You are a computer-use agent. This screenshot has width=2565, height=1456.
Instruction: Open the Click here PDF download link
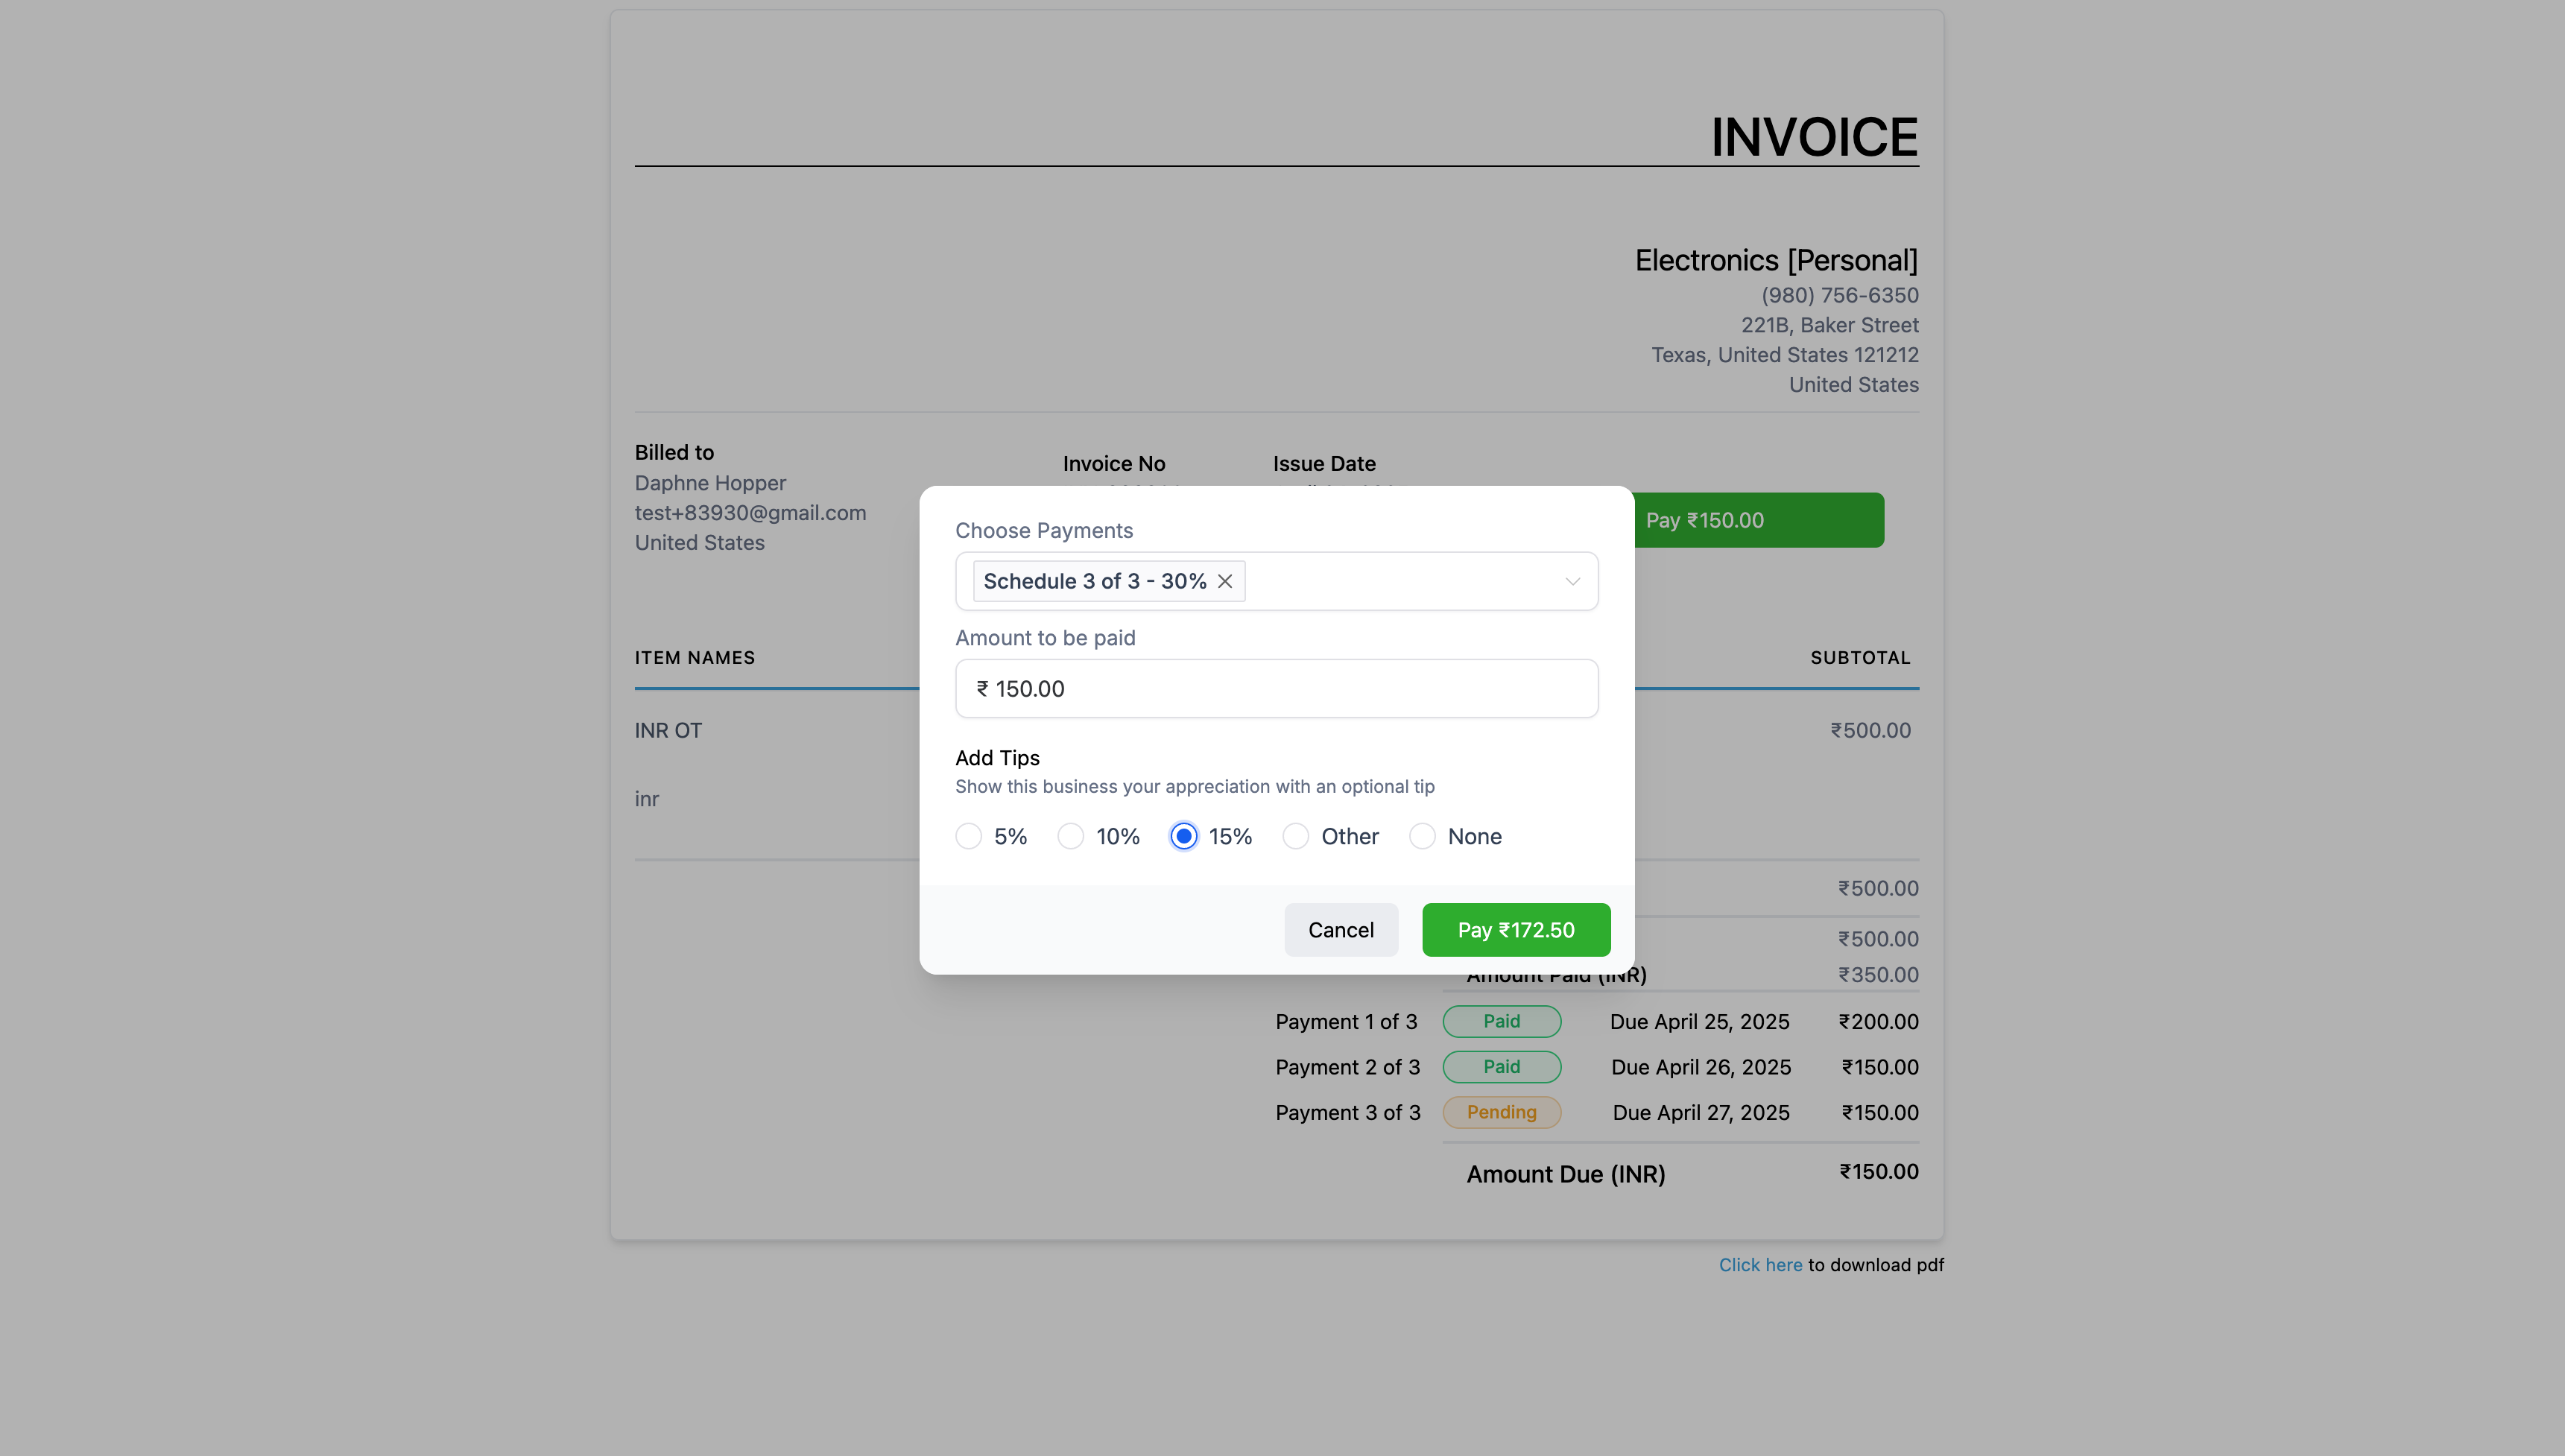[1760, 1265]
